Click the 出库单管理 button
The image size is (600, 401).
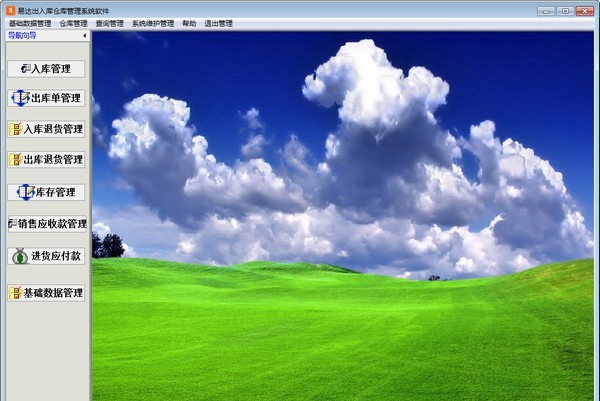(x=46, y=98)
